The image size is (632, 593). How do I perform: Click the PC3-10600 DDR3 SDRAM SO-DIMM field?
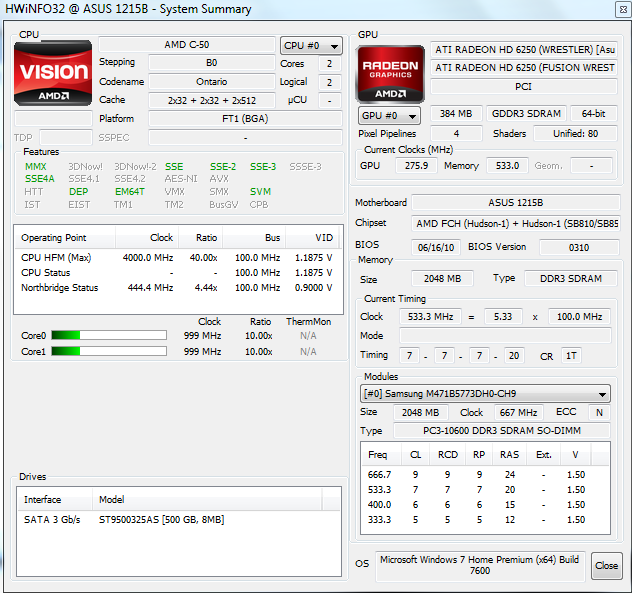pos(502,431)
